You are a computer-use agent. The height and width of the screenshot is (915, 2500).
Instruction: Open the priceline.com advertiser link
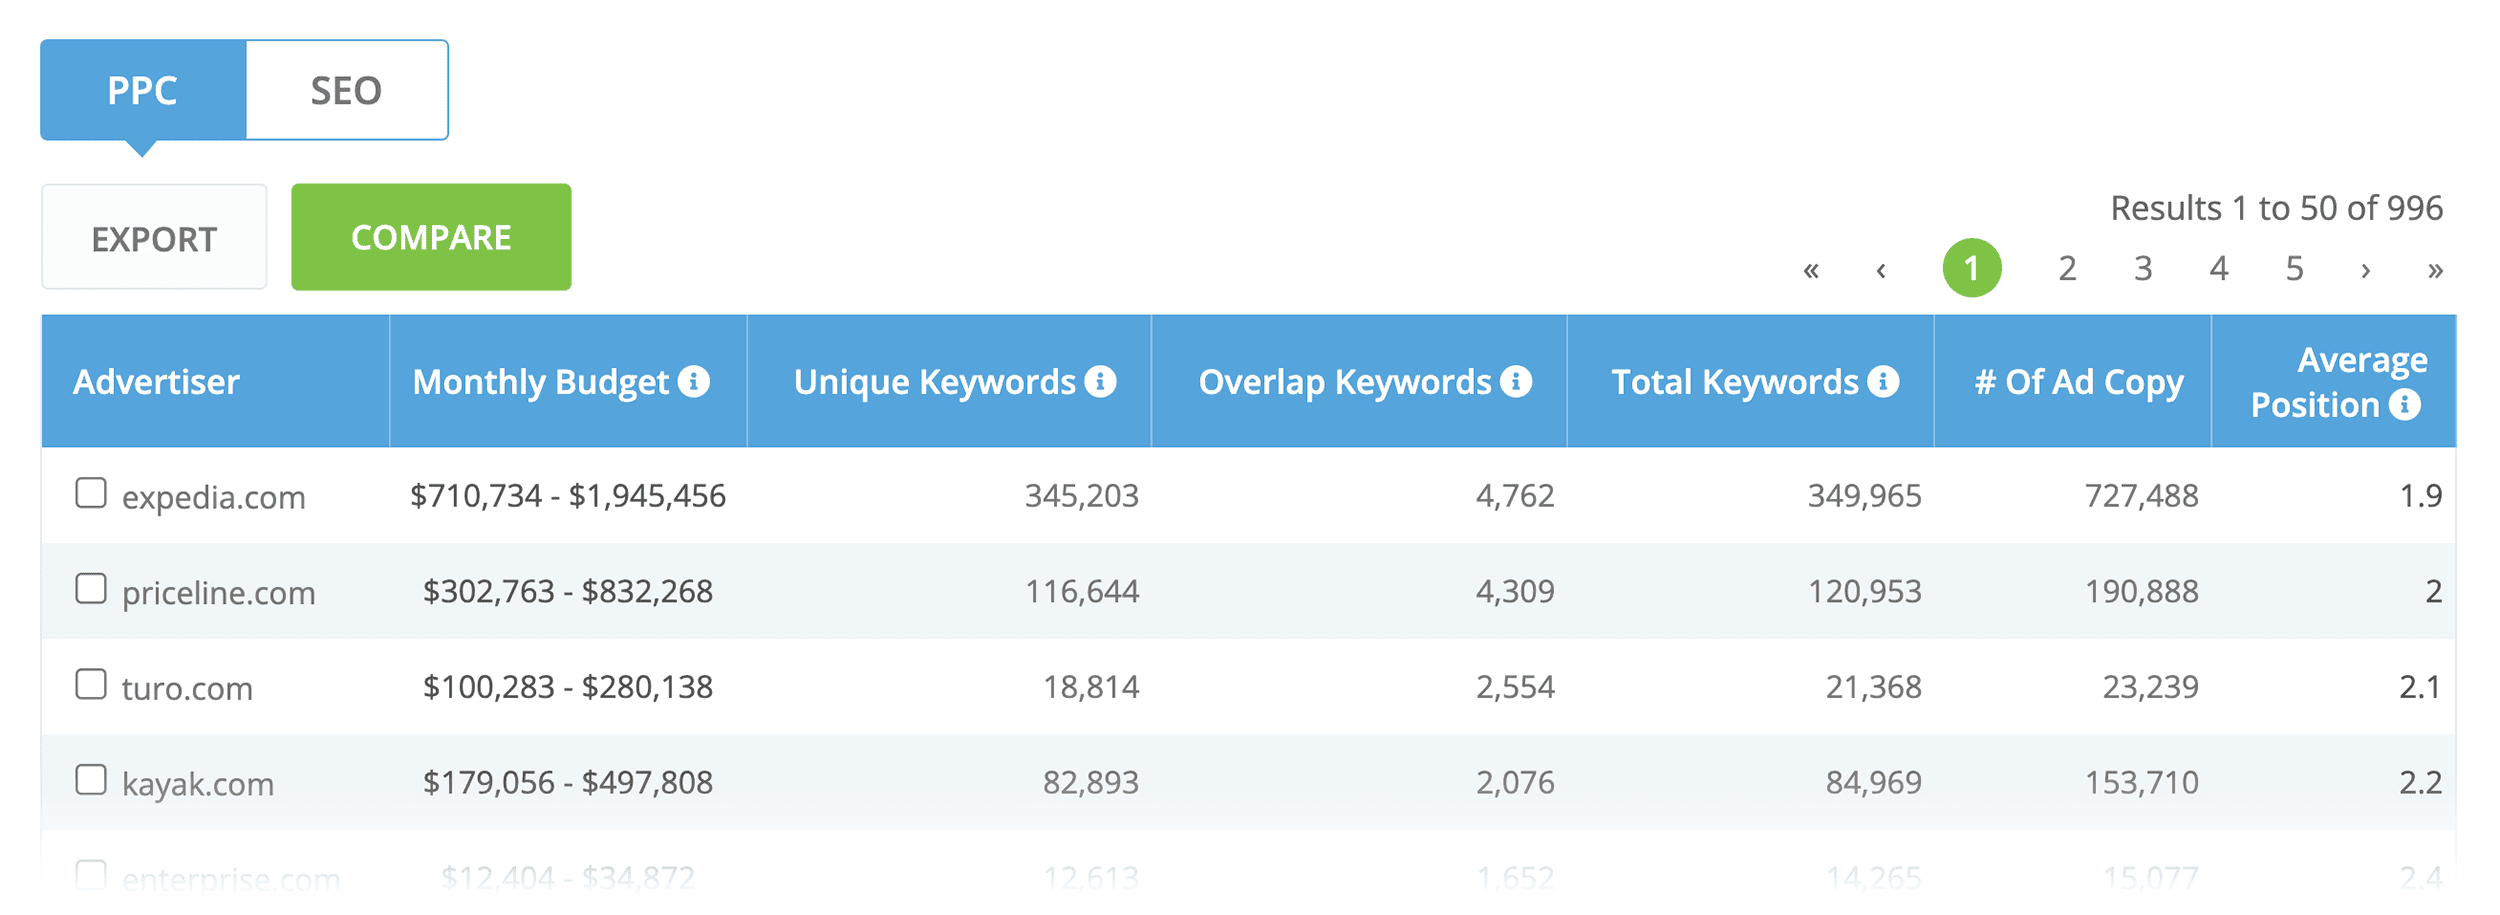(219, 593)
